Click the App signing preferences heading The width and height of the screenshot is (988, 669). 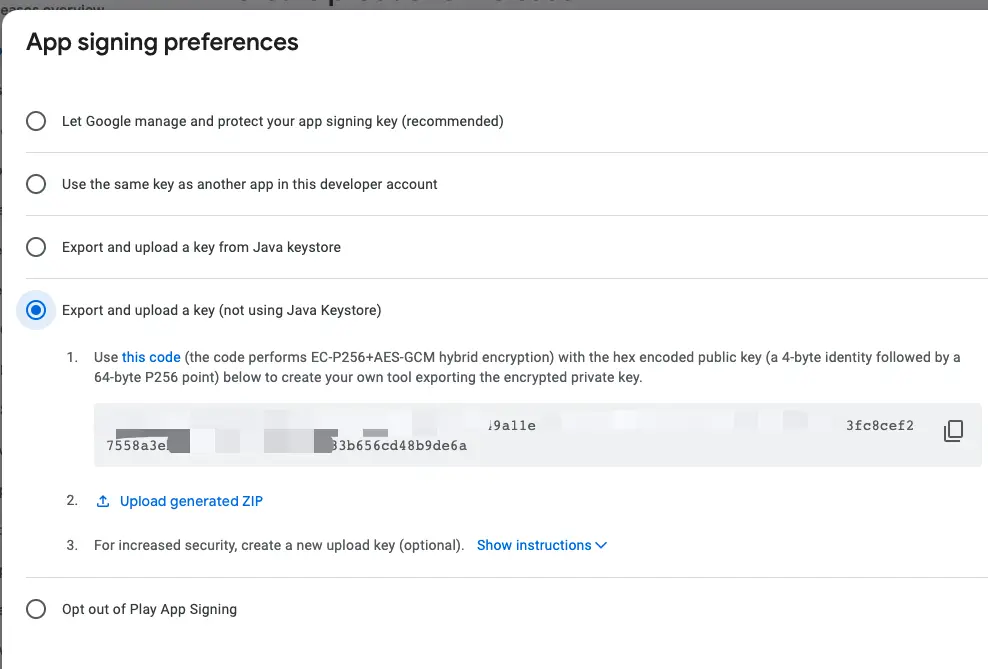tap(162, 42)
